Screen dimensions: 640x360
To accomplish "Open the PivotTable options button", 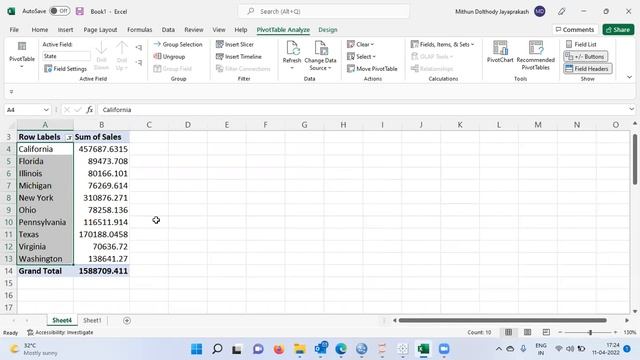I will coord(22,55).
